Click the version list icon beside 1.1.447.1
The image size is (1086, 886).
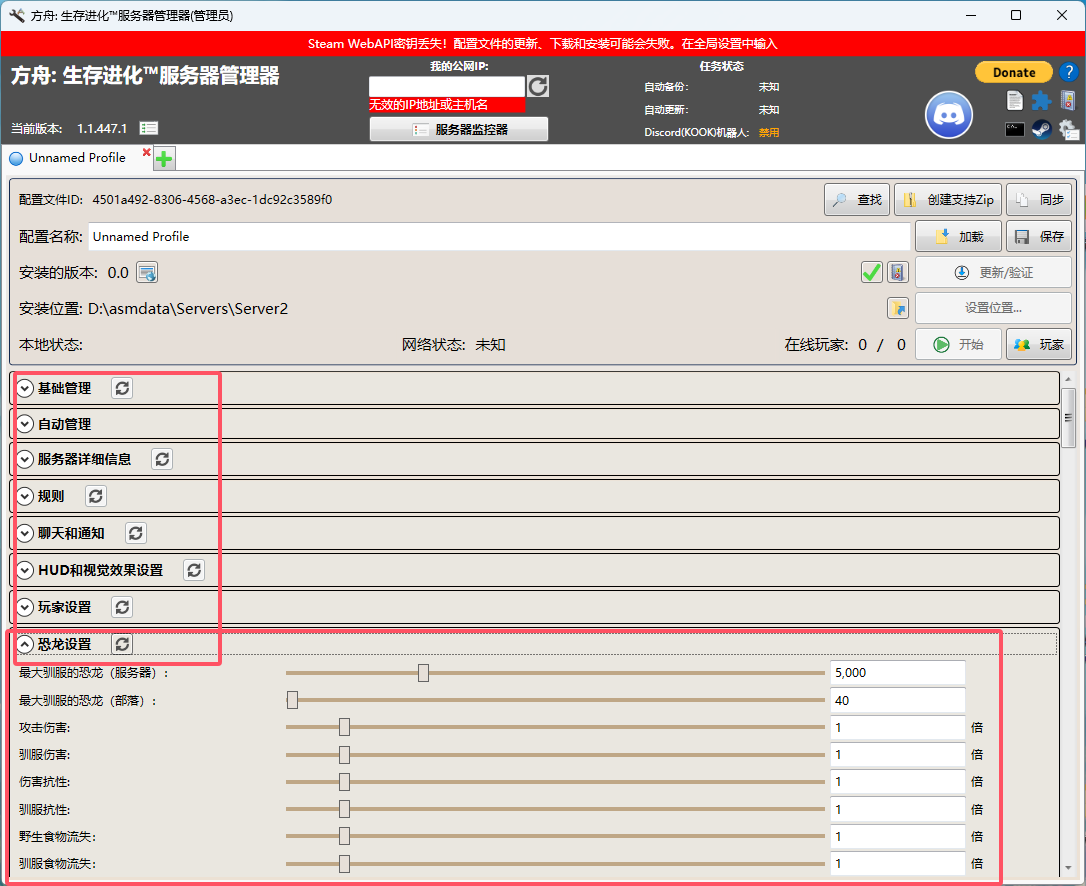(149, 128)
